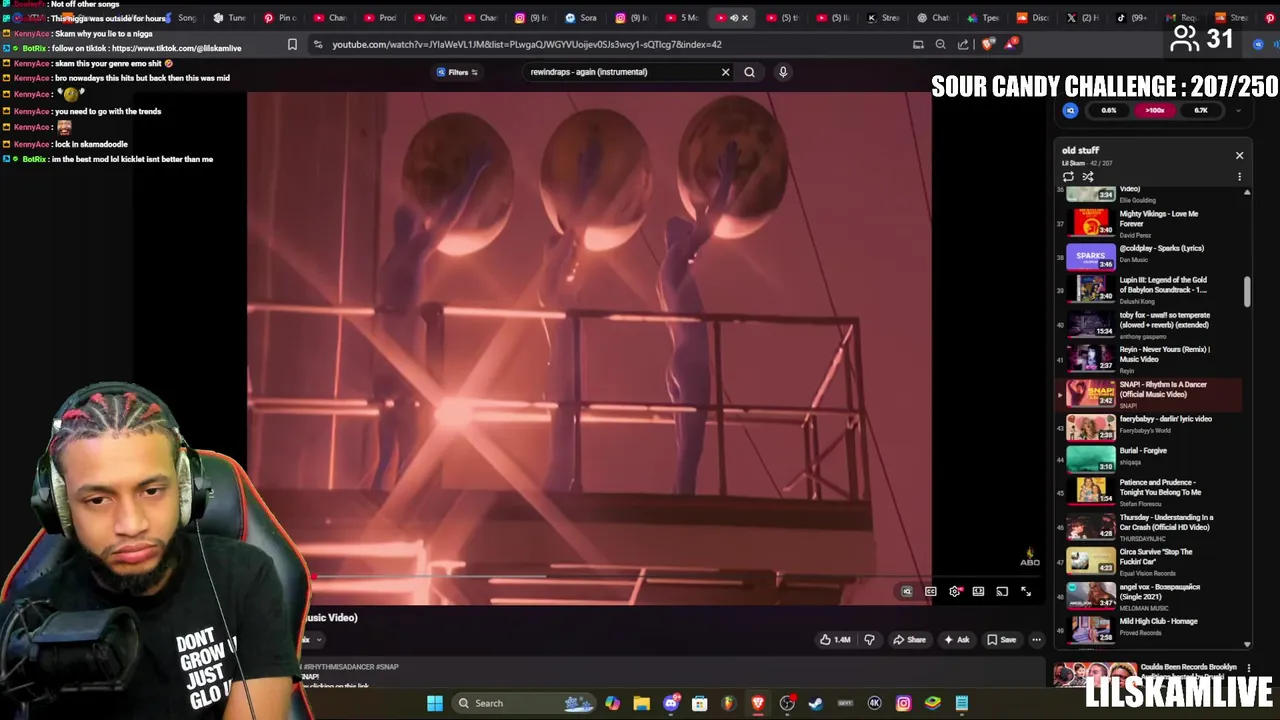The image size is (1280, 720).
Task: Play Burial - Forgive playlist item
Action: point(1148,458)
